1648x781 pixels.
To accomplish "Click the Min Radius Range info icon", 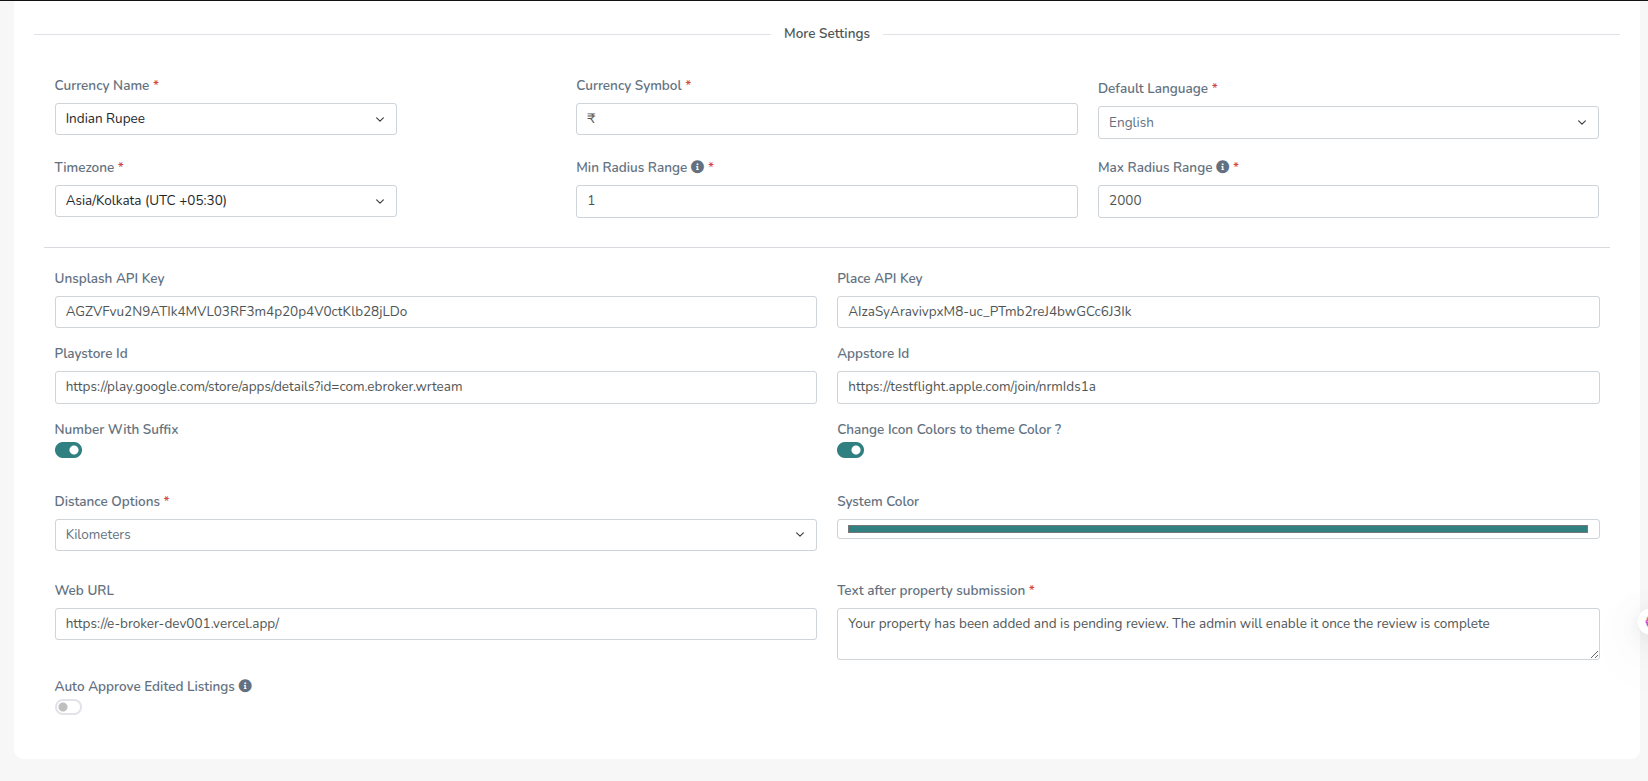I will (x=697, y=167).
